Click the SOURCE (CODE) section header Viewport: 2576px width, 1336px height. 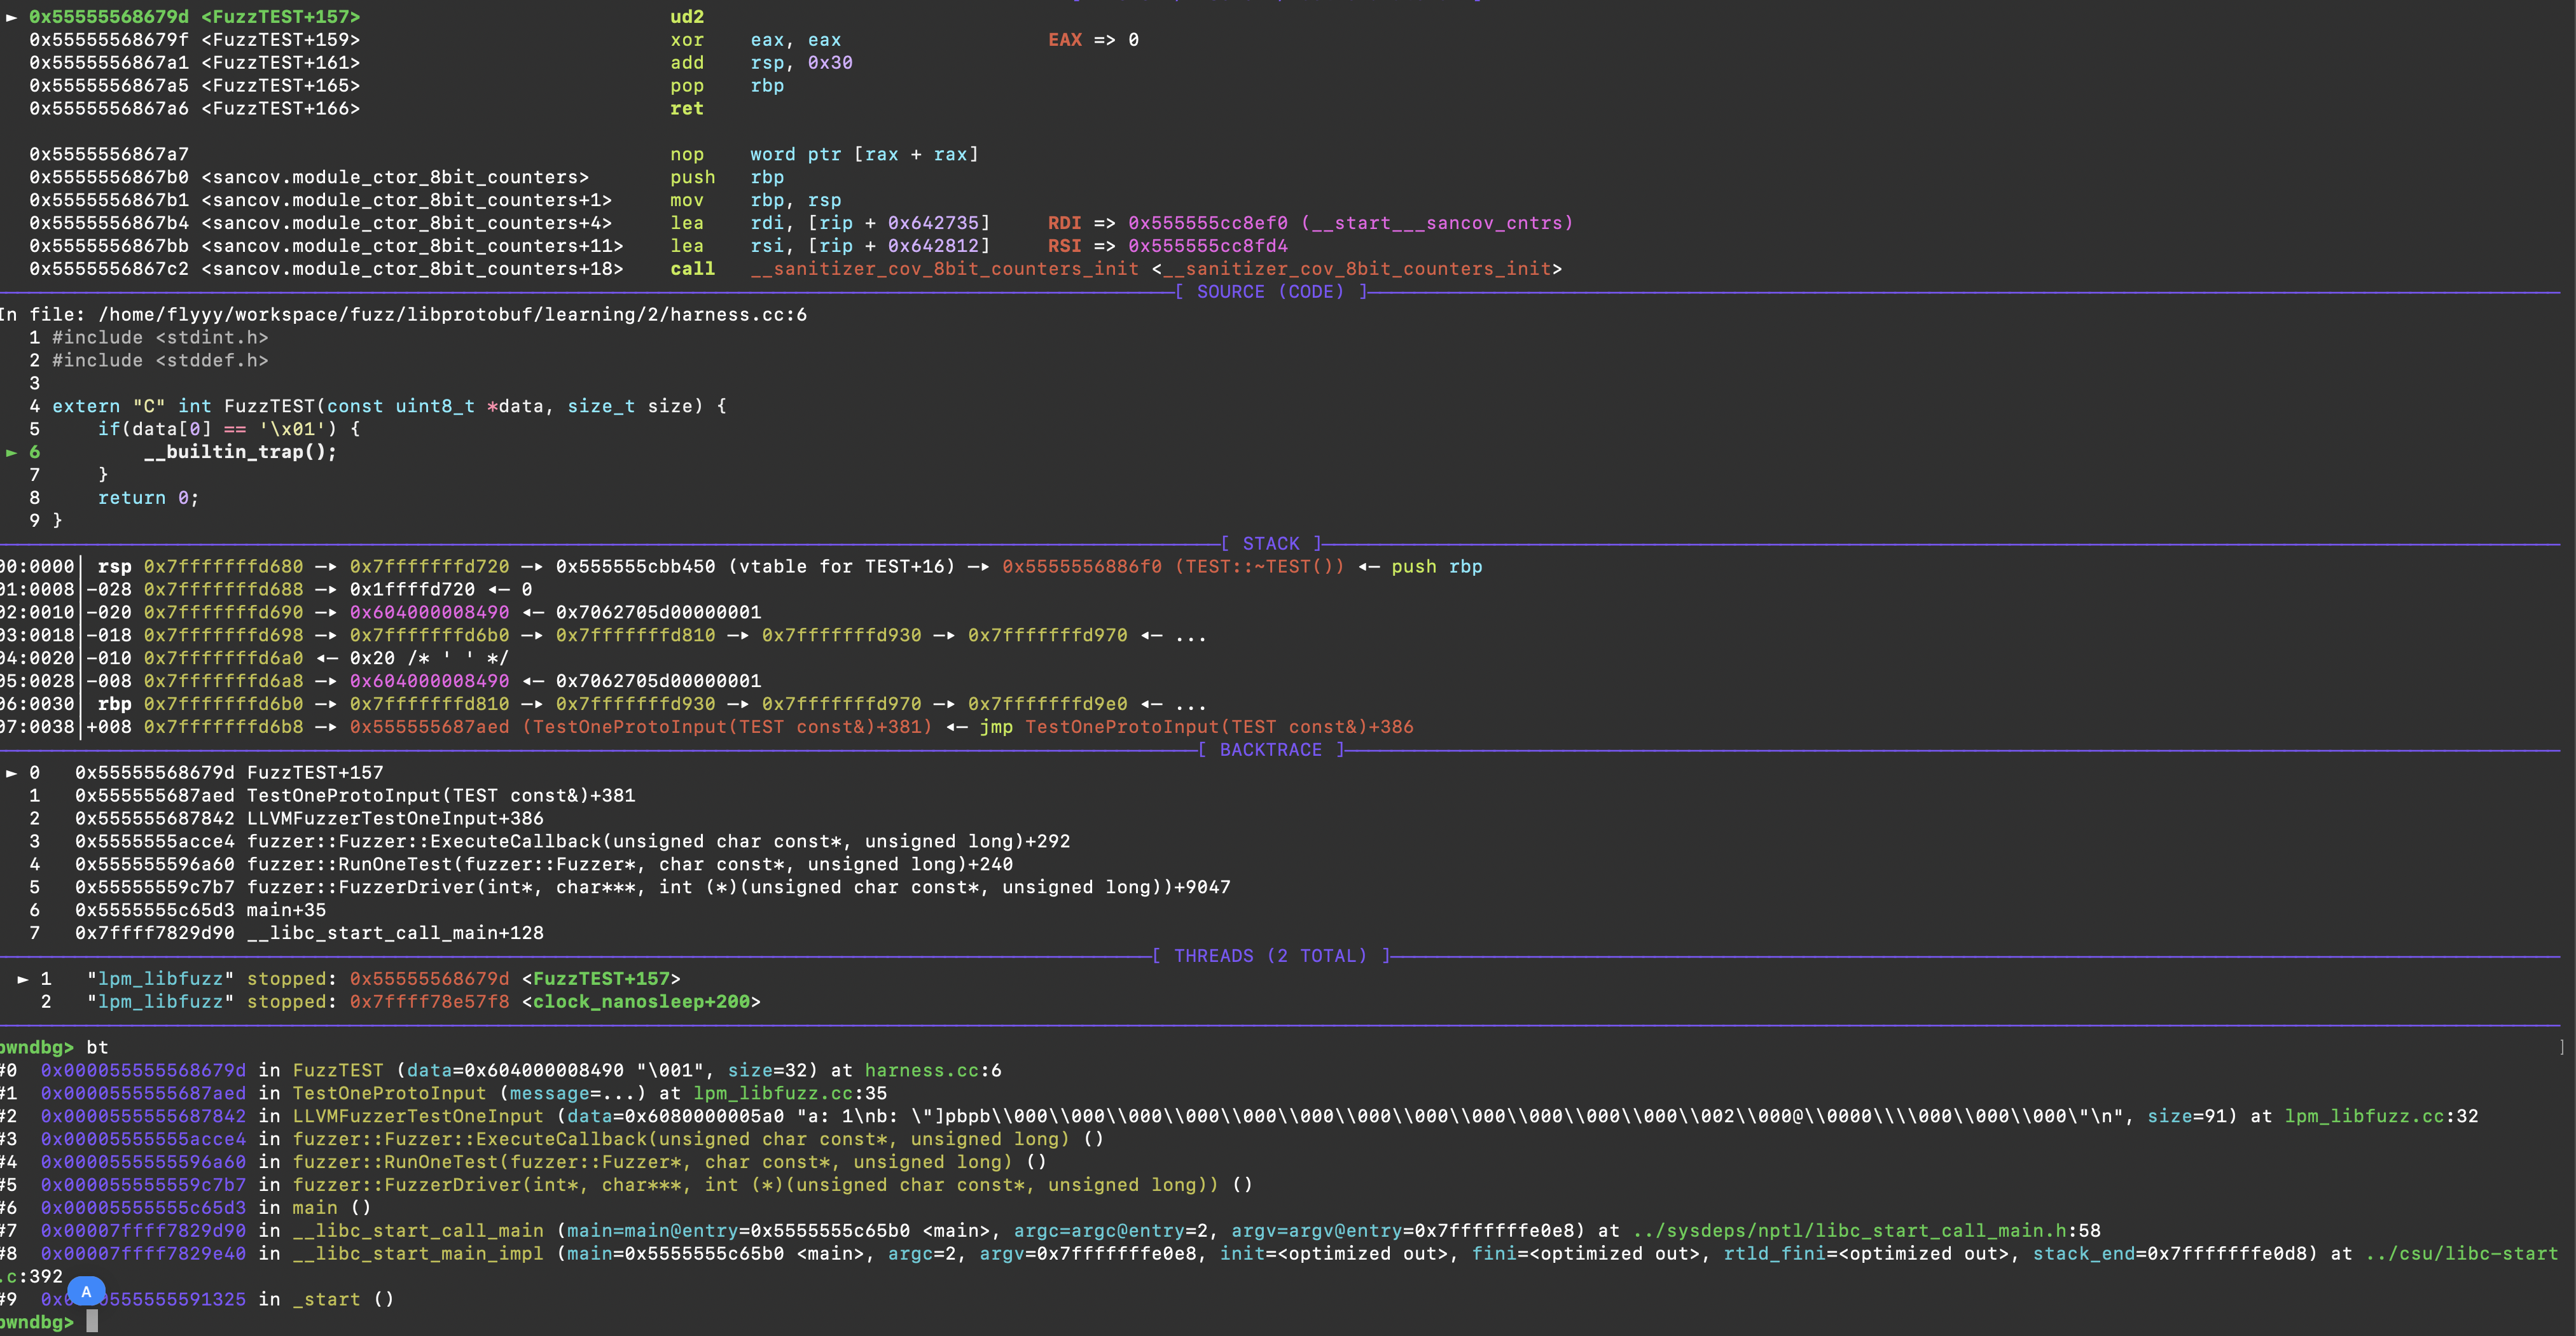1270,292
